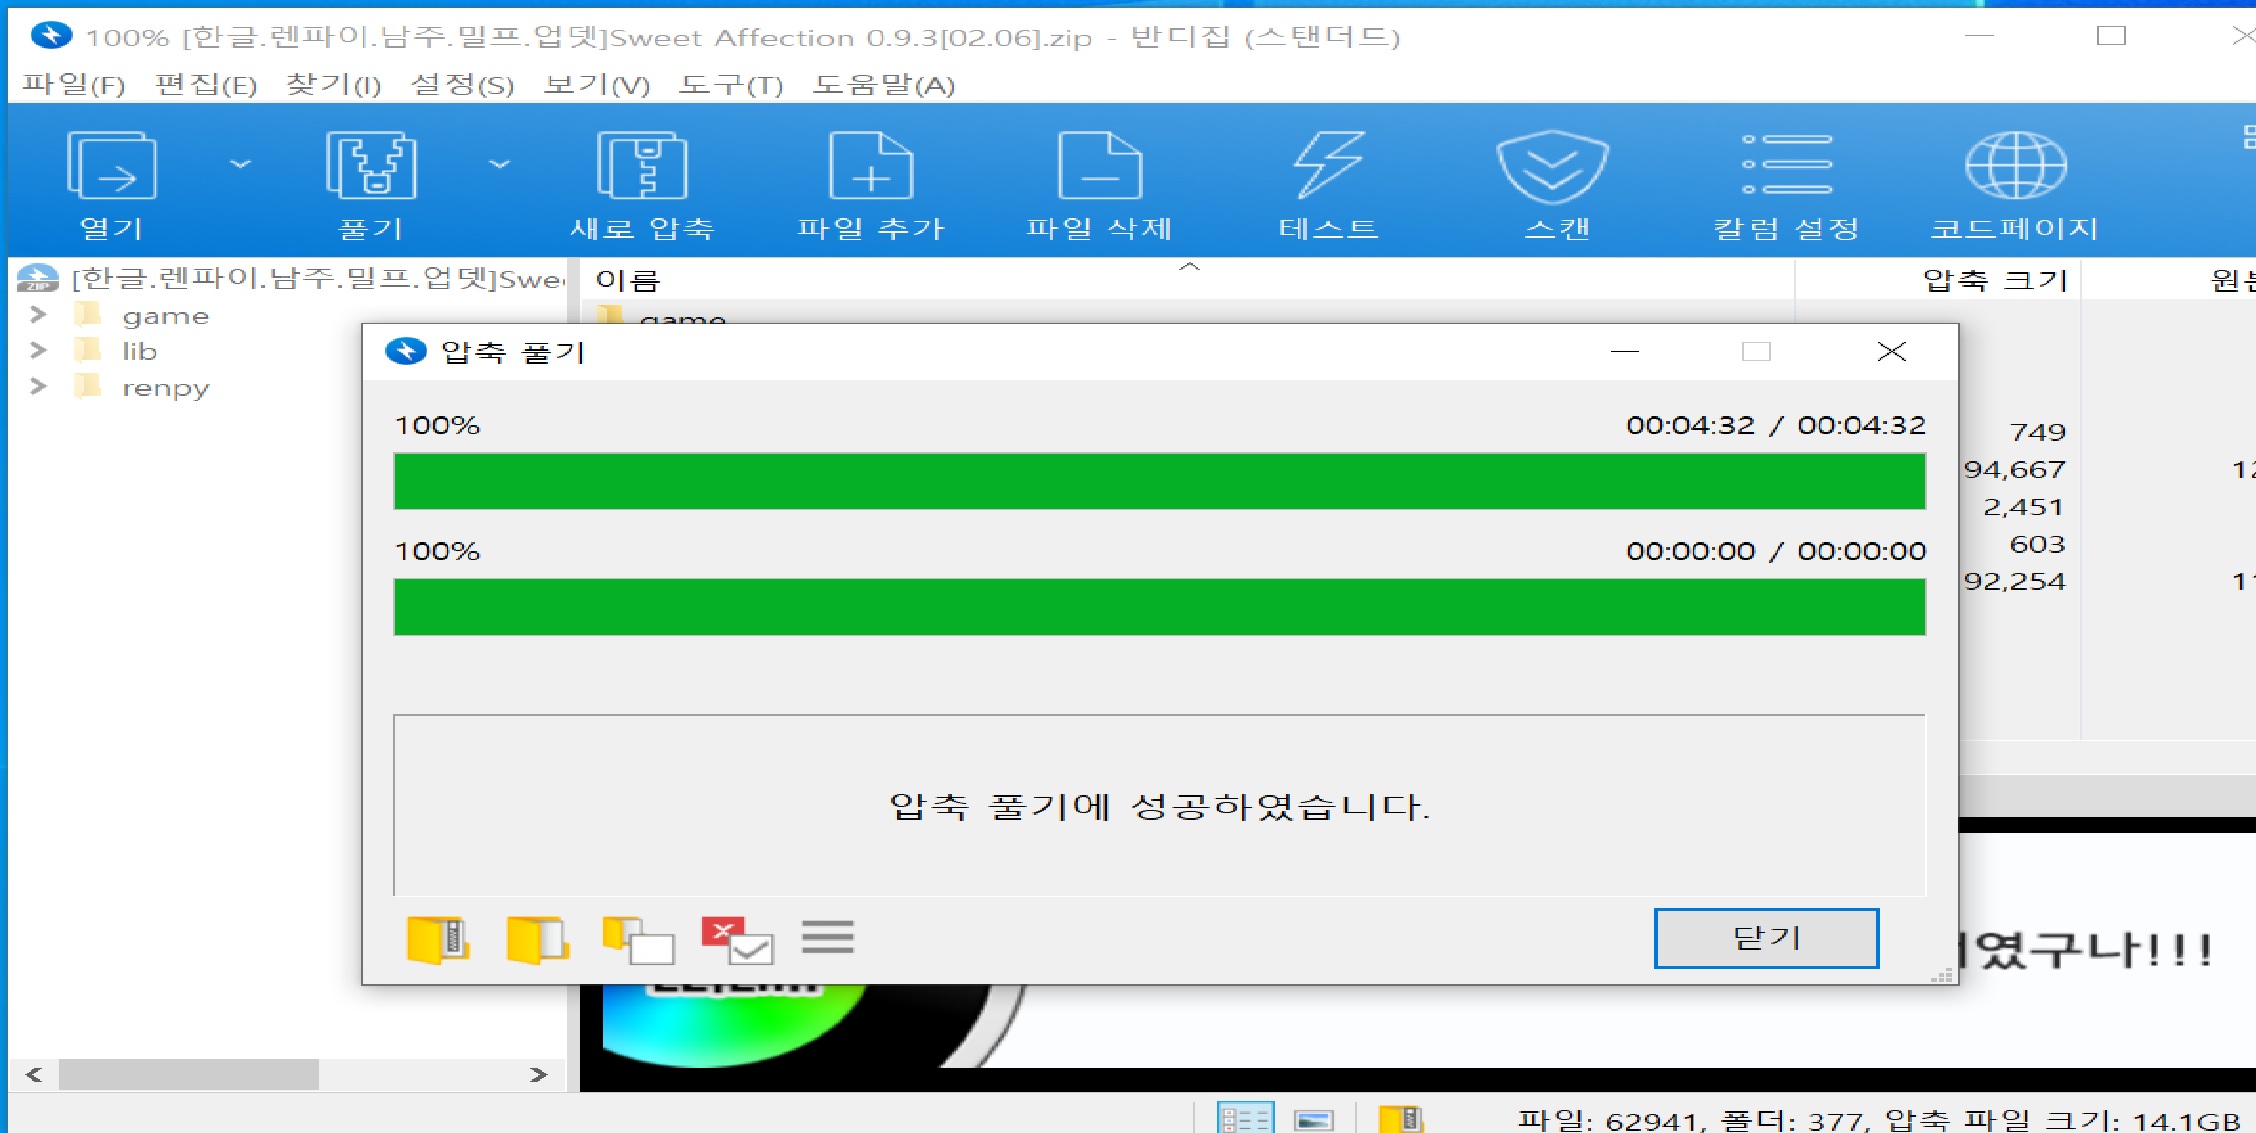This screenshot has height=1133, width=2256.
Task: Click the open-archive folder icon in the dialog
Action: [x=437, y=940]
